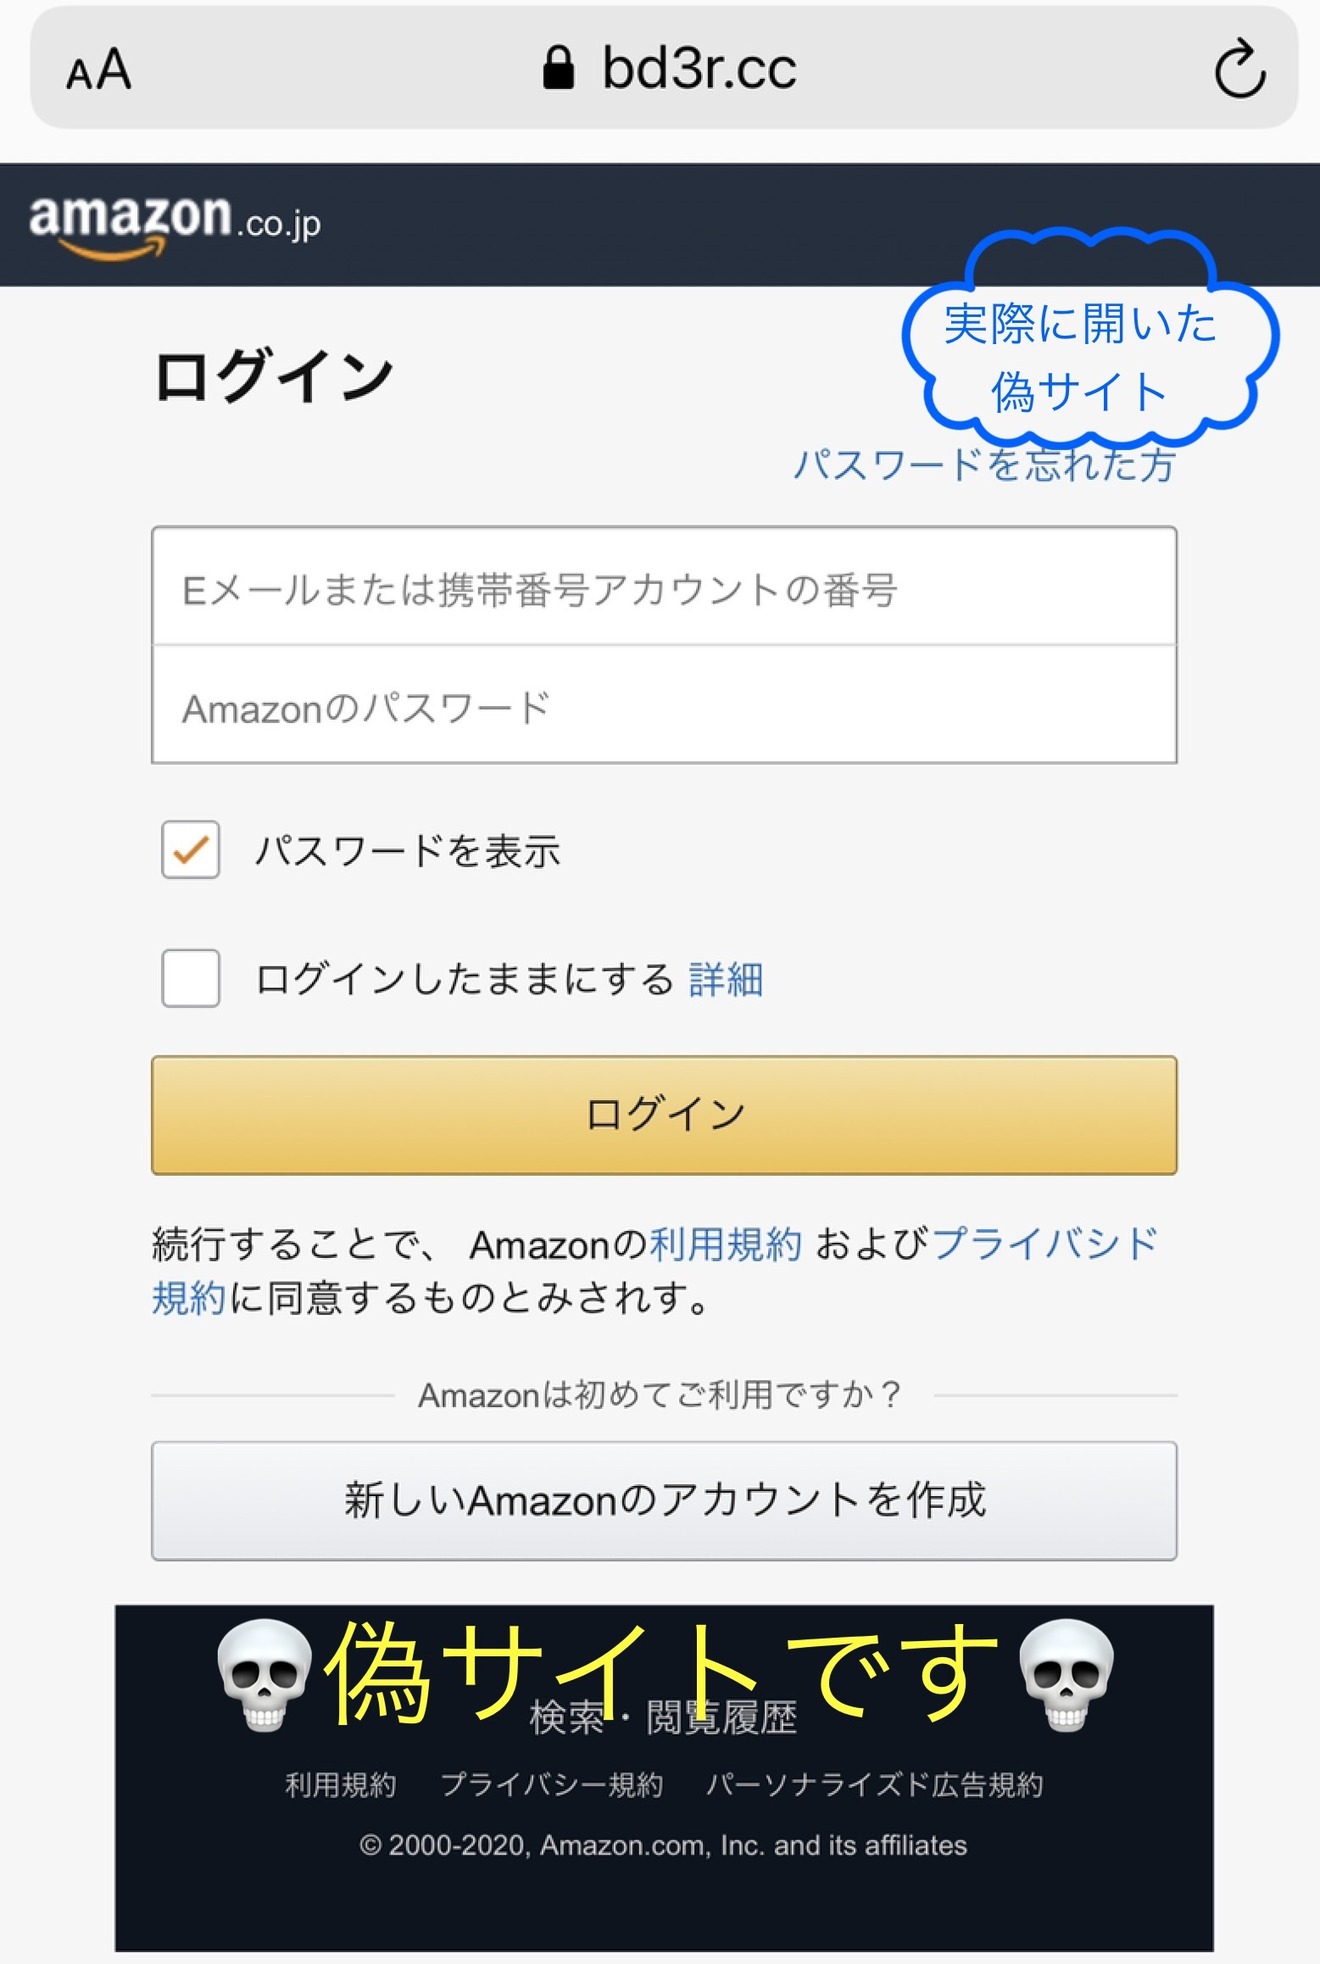1320x1964 pixels.
Task: Click 新しいAmazonのアカウントを作成 button
Action: pos(664,1501)
